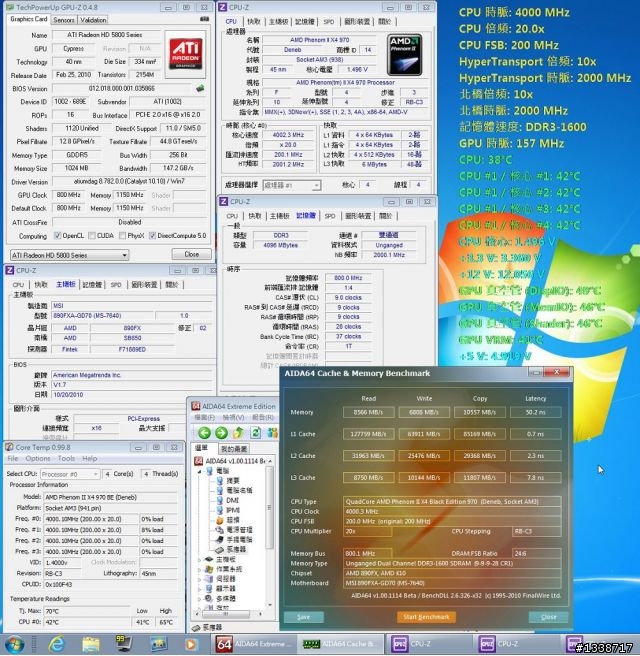Open Windows Media Player from taskbar
Viewport: 640px width, 656px height.
tap(192, 644)
